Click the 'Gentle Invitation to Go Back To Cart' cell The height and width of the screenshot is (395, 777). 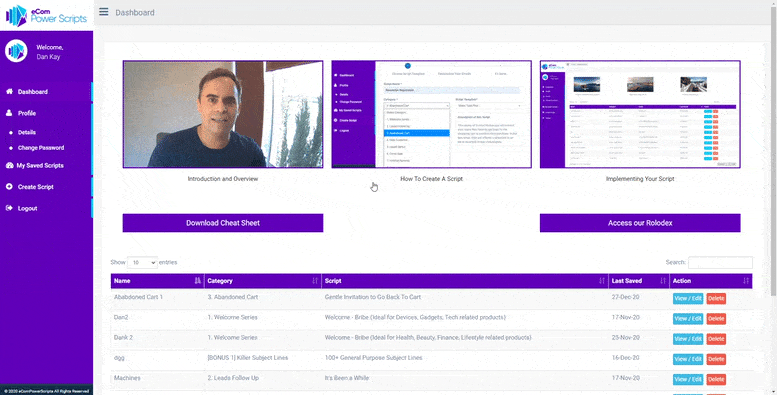tap(464, 298)
